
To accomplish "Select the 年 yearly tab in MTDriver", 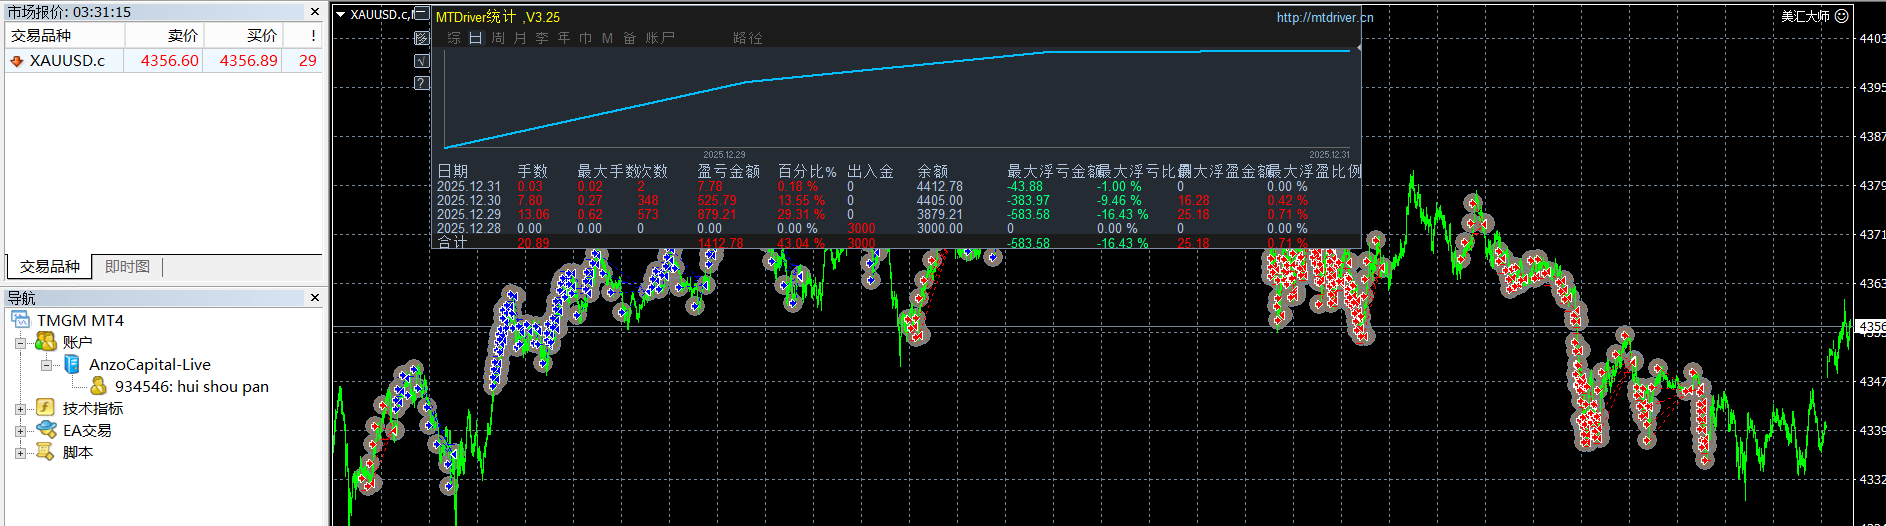I will point(564,38).
